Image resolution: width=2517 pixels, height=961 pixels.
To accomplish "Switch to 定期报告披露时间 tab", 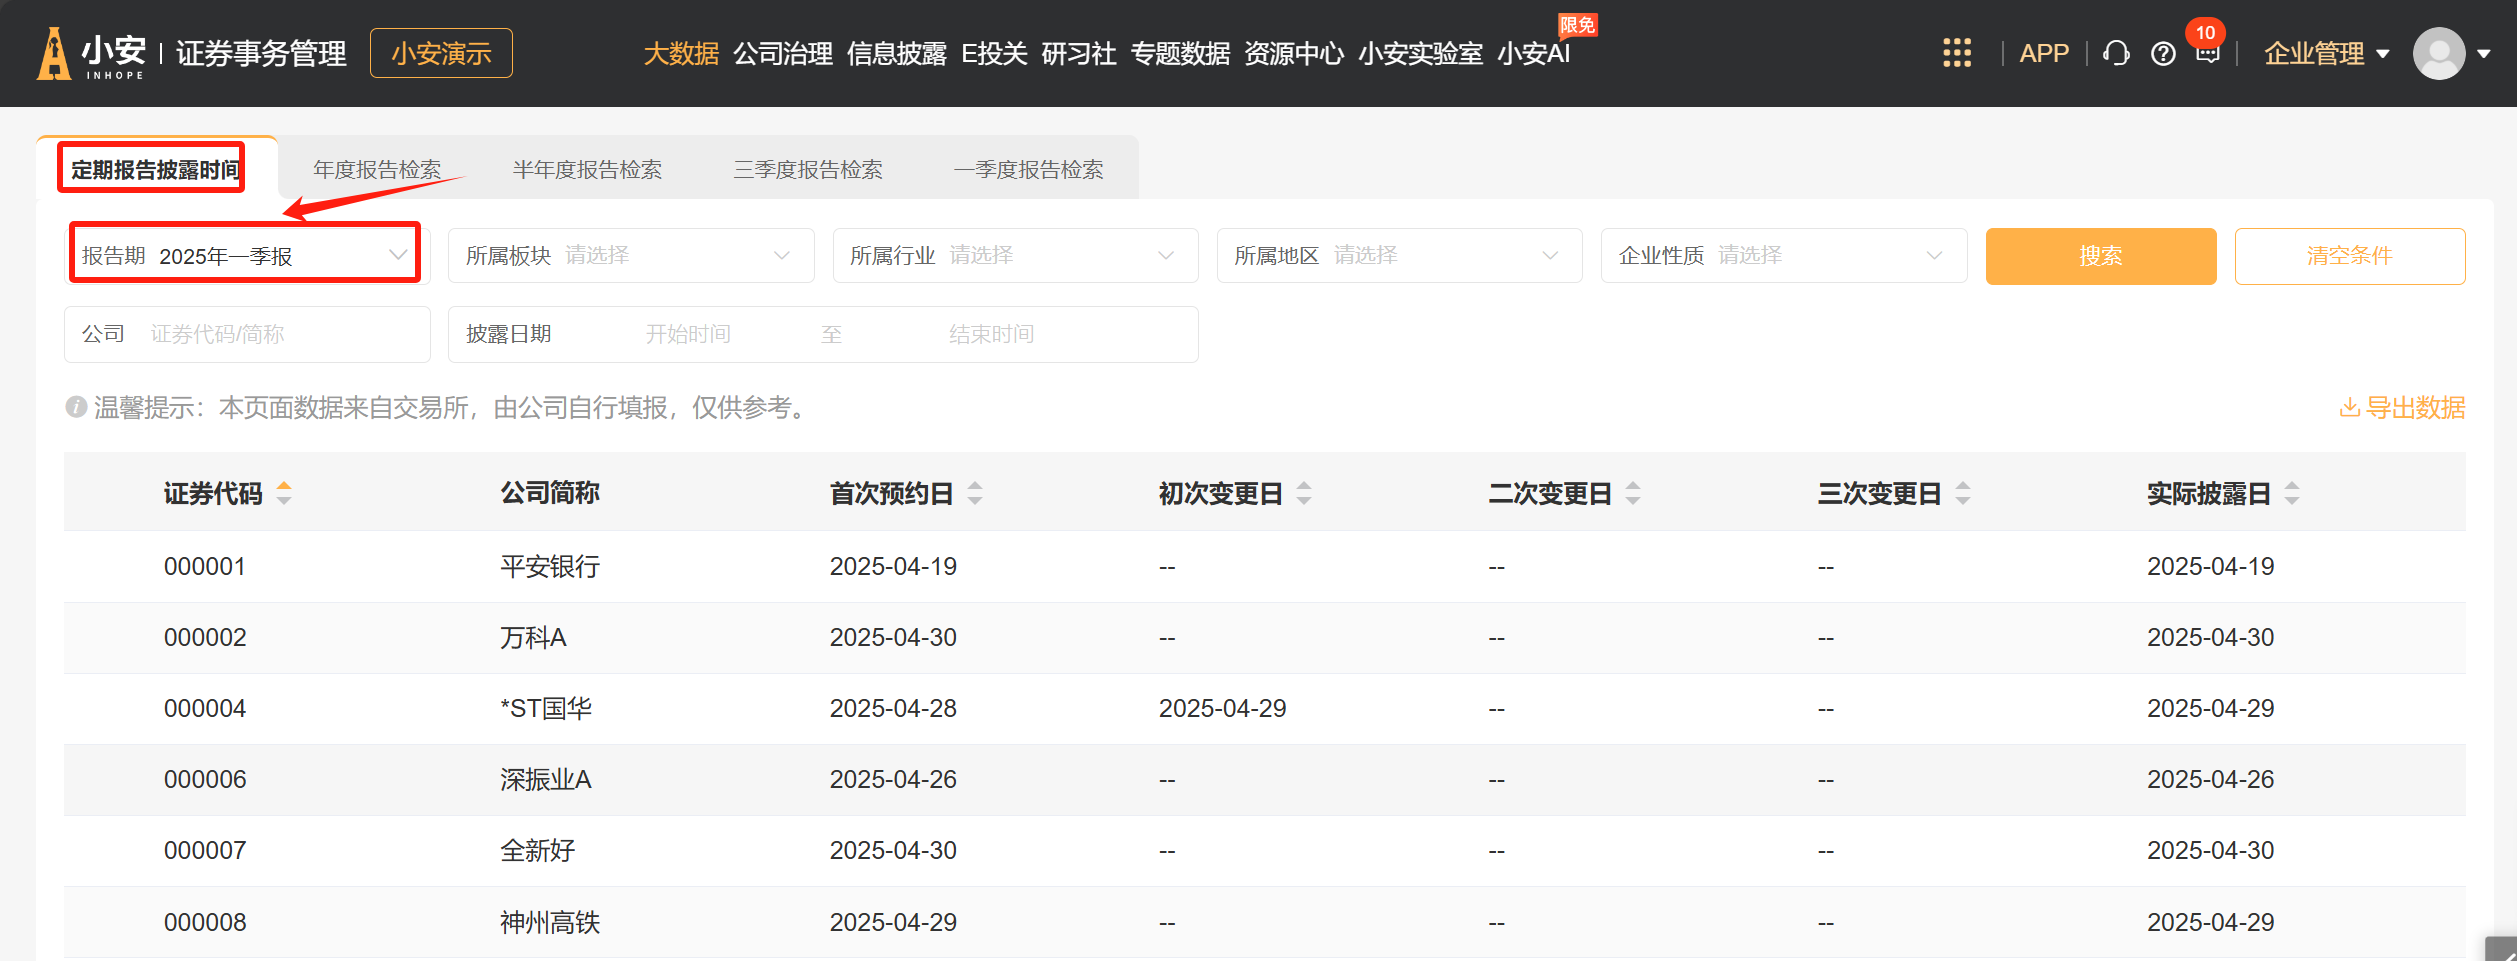I will tap(155, 170).
